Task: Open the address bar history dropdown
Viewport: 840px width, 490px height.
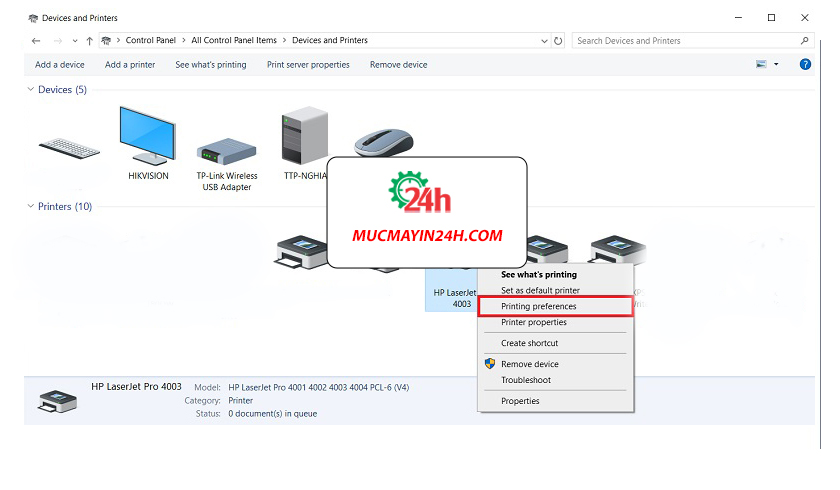Action: 544,41
